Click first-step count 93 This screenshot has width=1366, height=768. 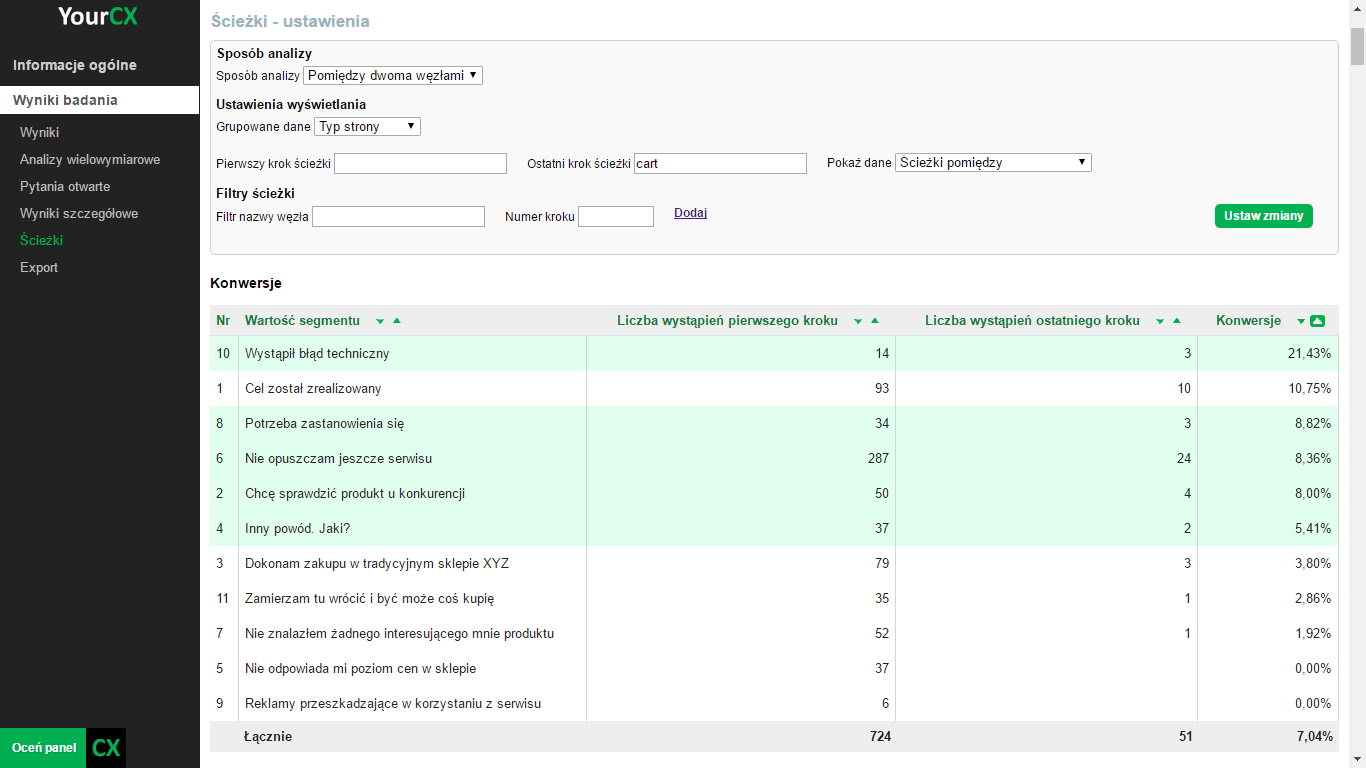882,388
